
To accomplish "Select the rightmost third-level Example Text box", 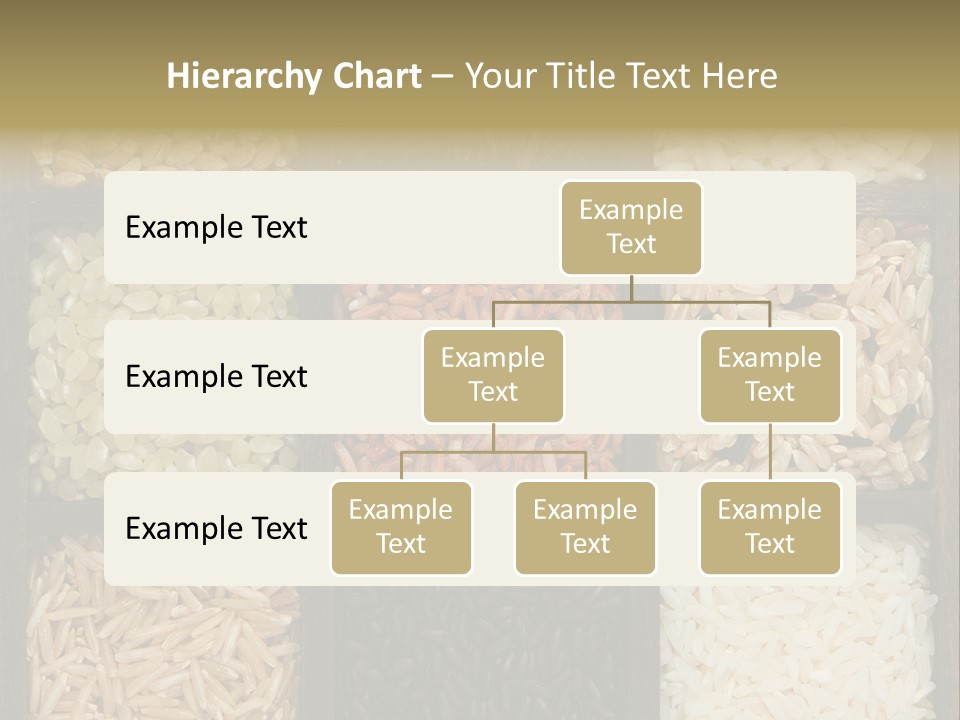I will pyautogui.click(x=770, y=527).
